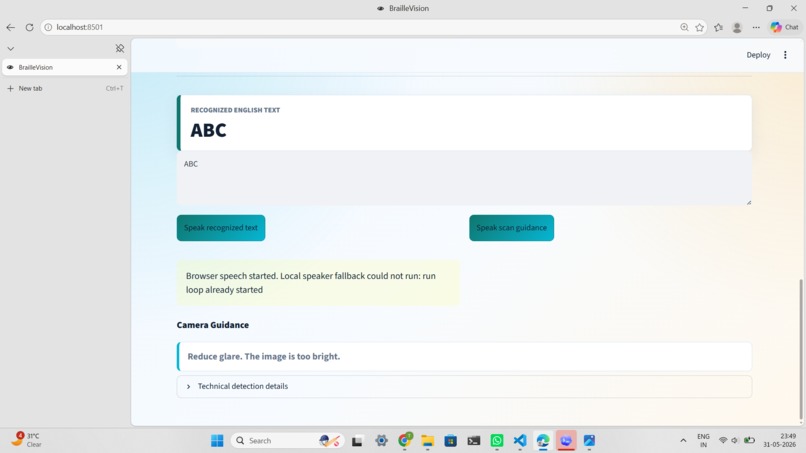806x453 pixels.
Task: Click the page vertical scrollbar
Action: [801, 350]
